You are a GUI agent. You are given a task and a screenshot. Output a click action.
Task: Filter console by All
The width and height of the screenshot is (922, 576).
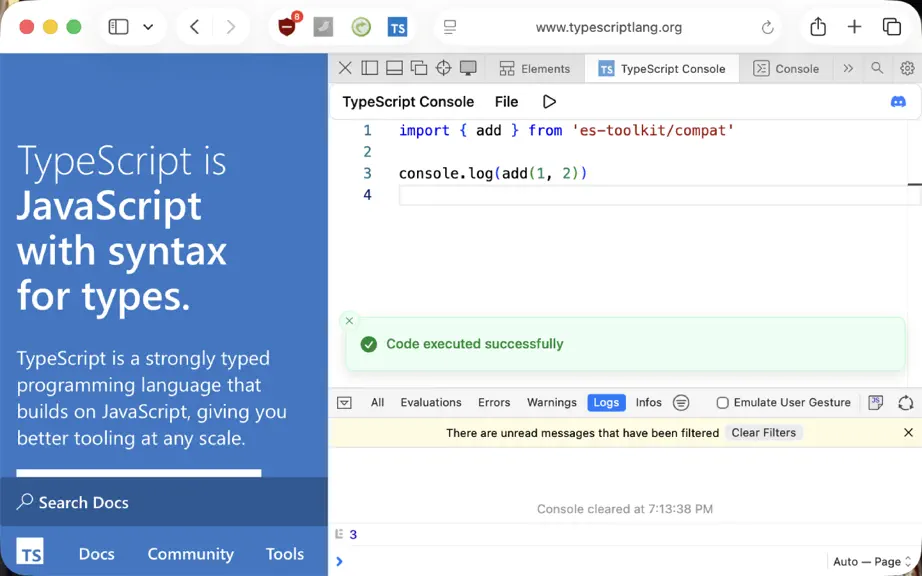(378, 403)
